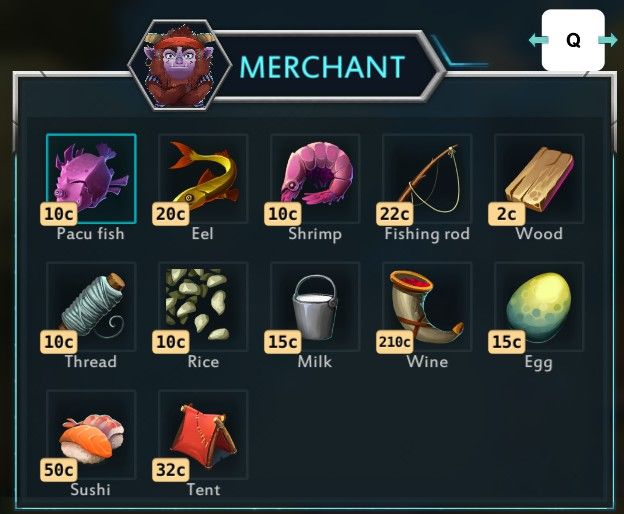Click the 50c price tag on Sushi
Screen dimensions: 624x514
[58, 470]
